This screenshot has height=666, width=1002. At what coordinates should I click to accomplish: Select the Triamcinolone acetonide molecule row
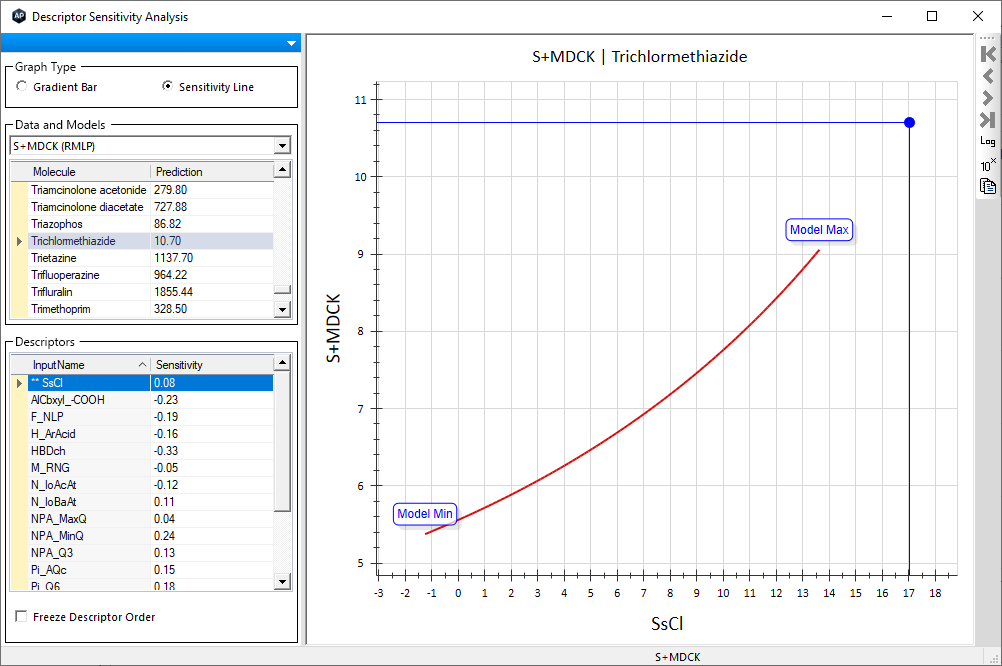151,190
